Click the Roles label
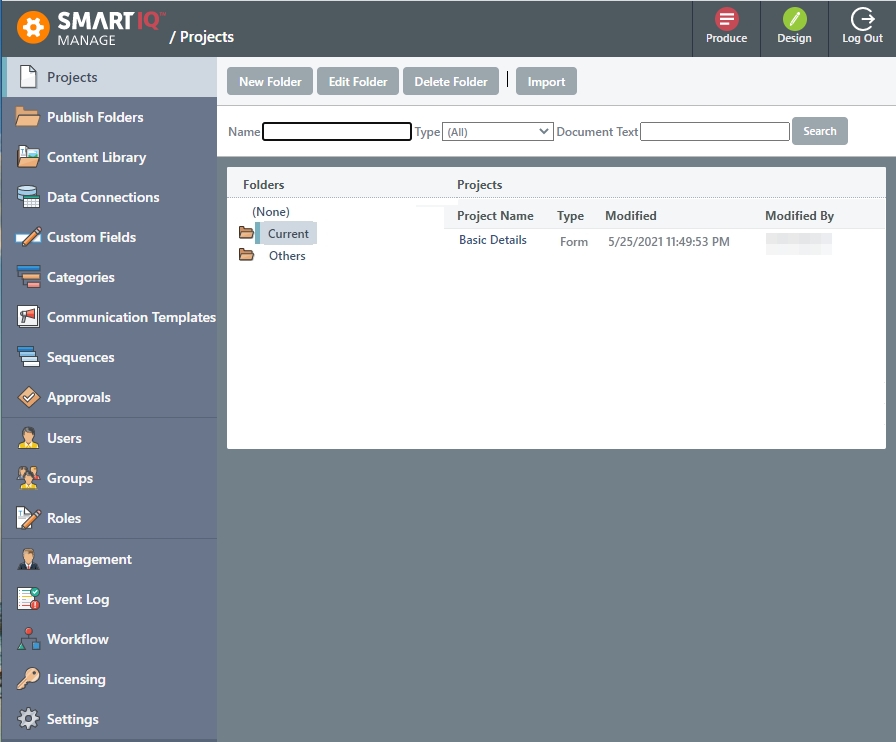The image size is (896, 742). [64, 518]
